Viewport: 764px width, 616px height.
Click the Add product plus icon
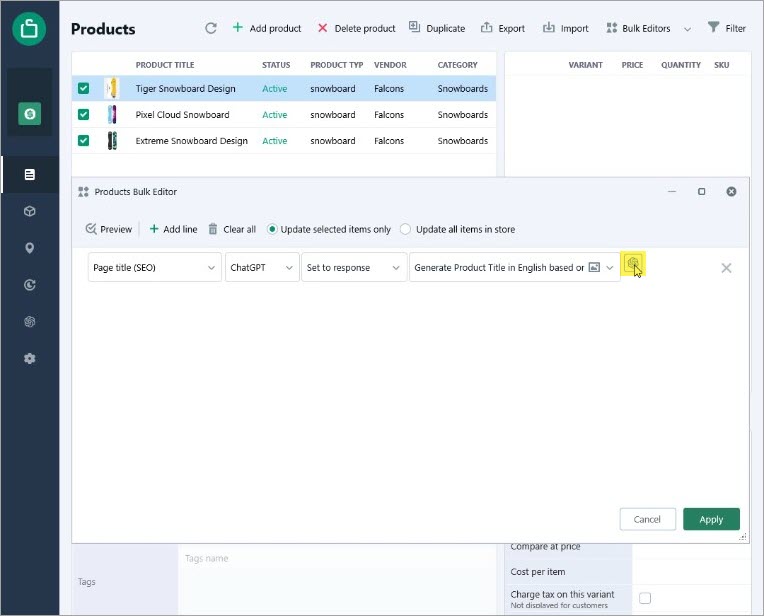click(x=237, y=27)
